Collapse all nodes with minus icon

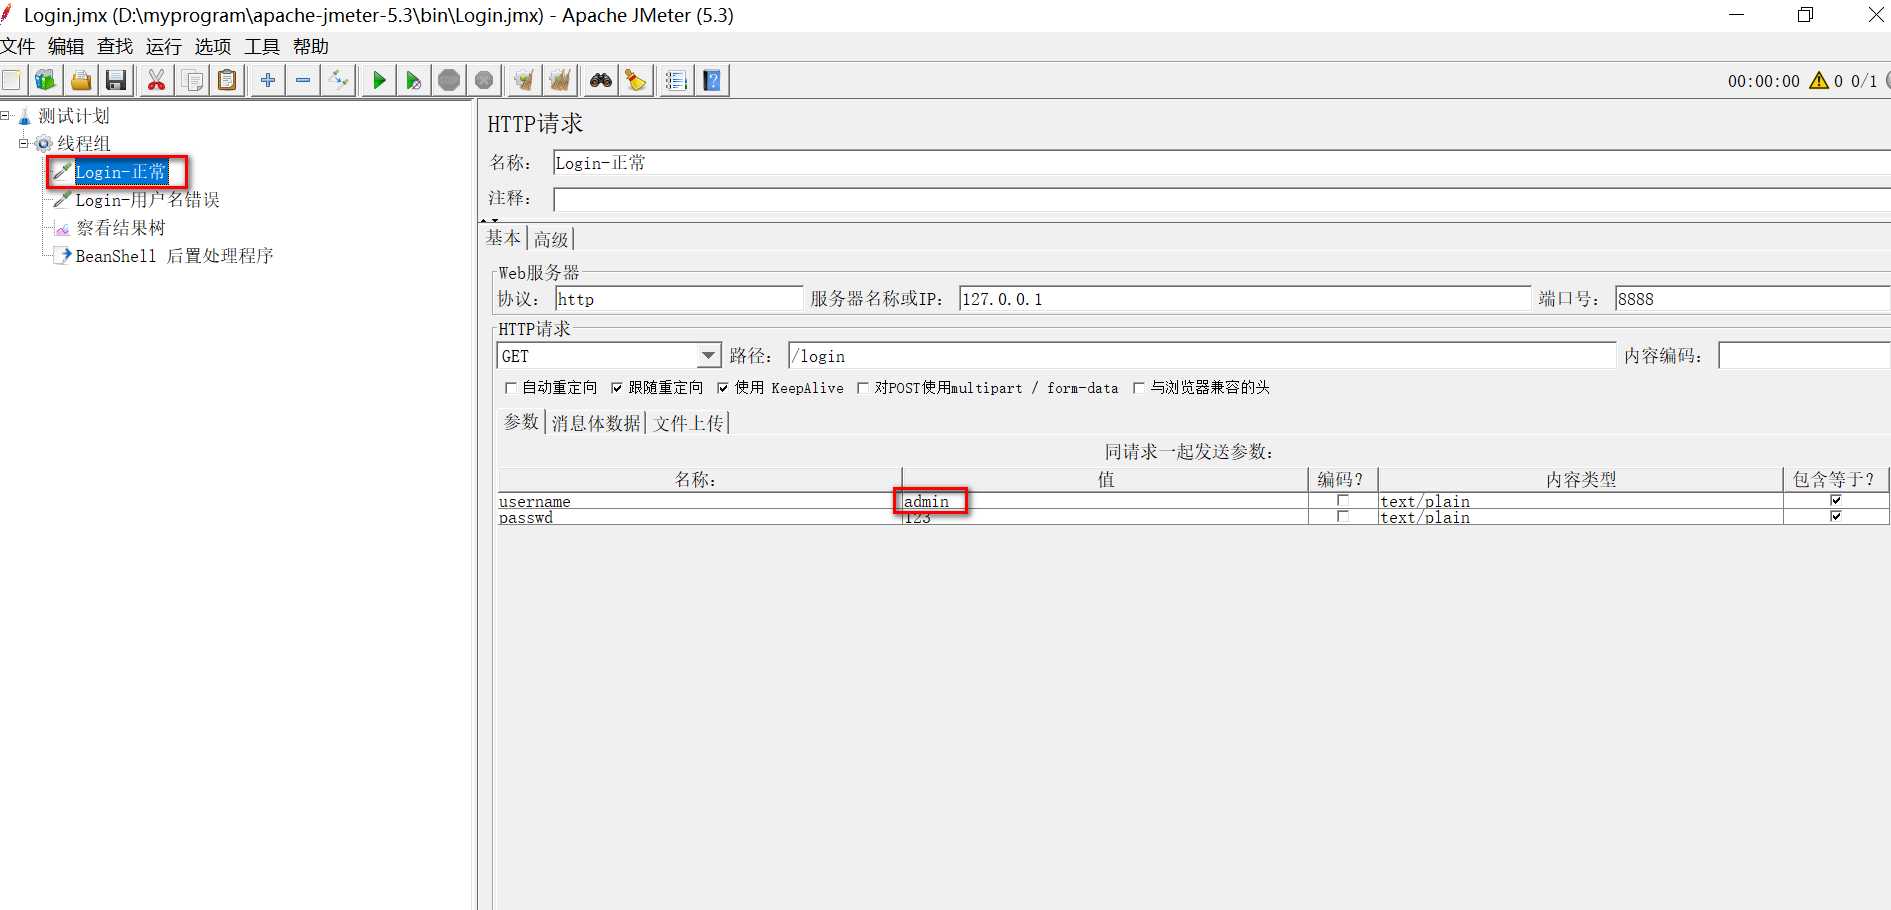pyautogui.click(x=303, y=80)
